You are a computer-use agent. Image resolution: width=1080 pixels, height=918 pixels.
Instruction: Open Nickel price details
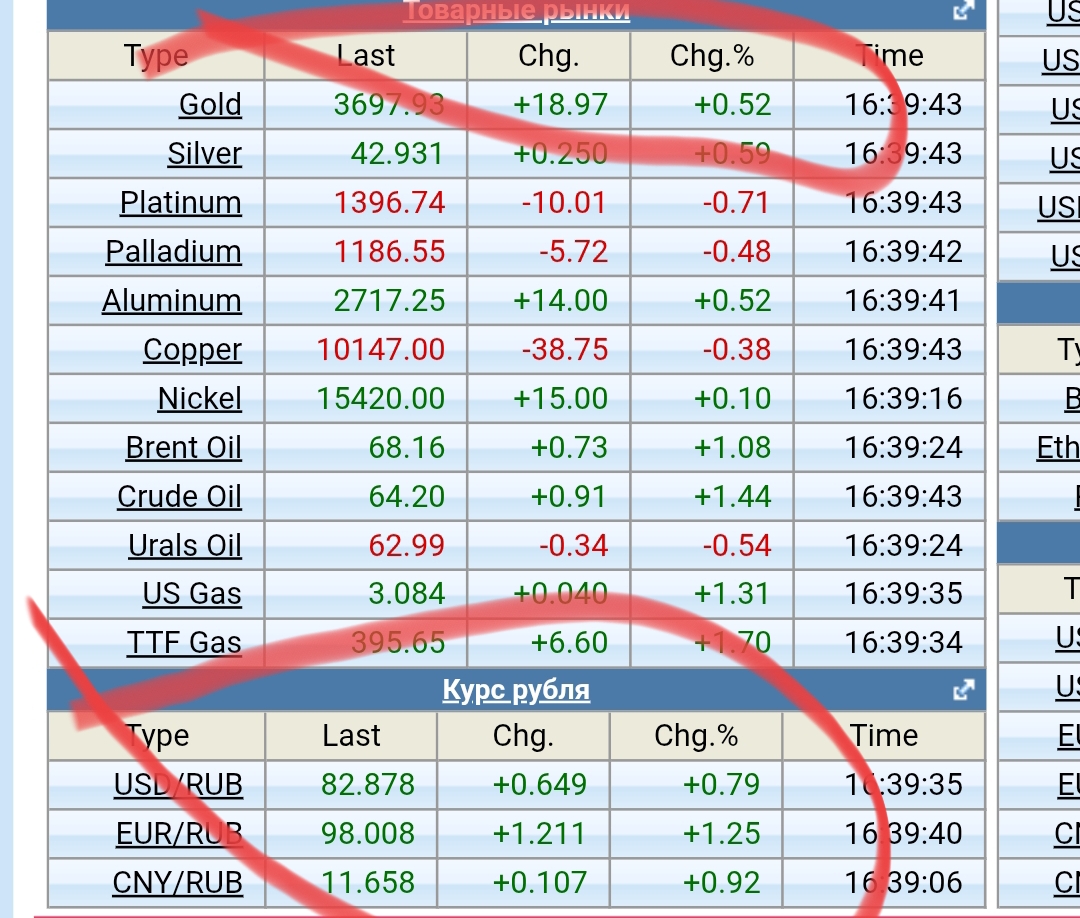[x=200, y=398]
